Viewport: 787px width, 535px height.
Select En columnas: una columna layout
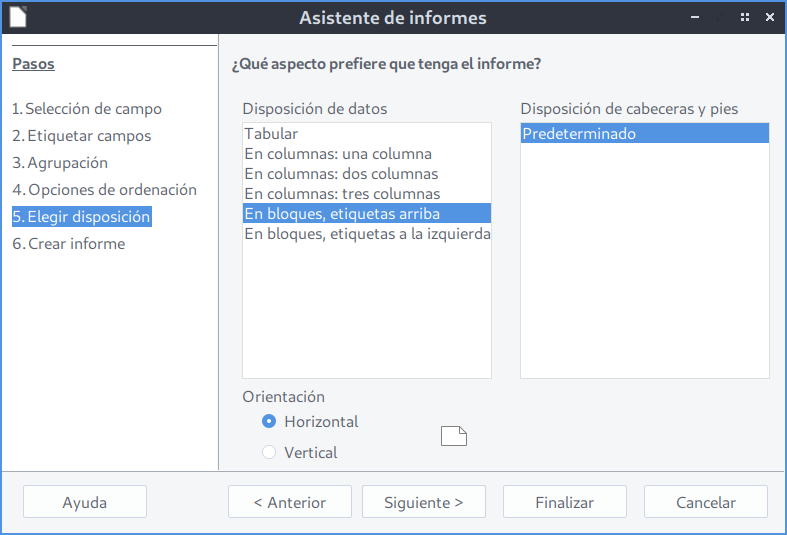pyautogui.click(x=338, y=154)
